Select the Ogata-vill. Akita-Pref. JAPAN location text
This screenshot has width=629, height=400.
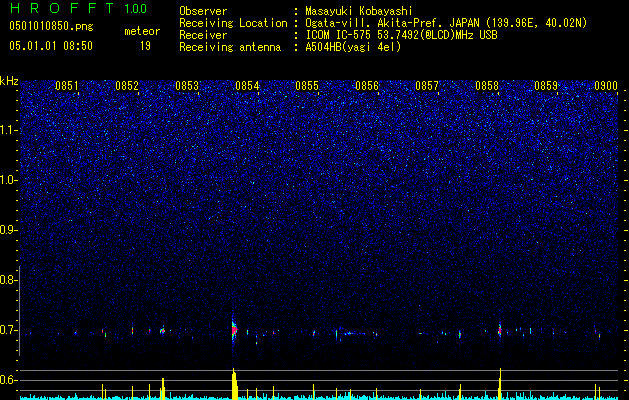[446, 23]
